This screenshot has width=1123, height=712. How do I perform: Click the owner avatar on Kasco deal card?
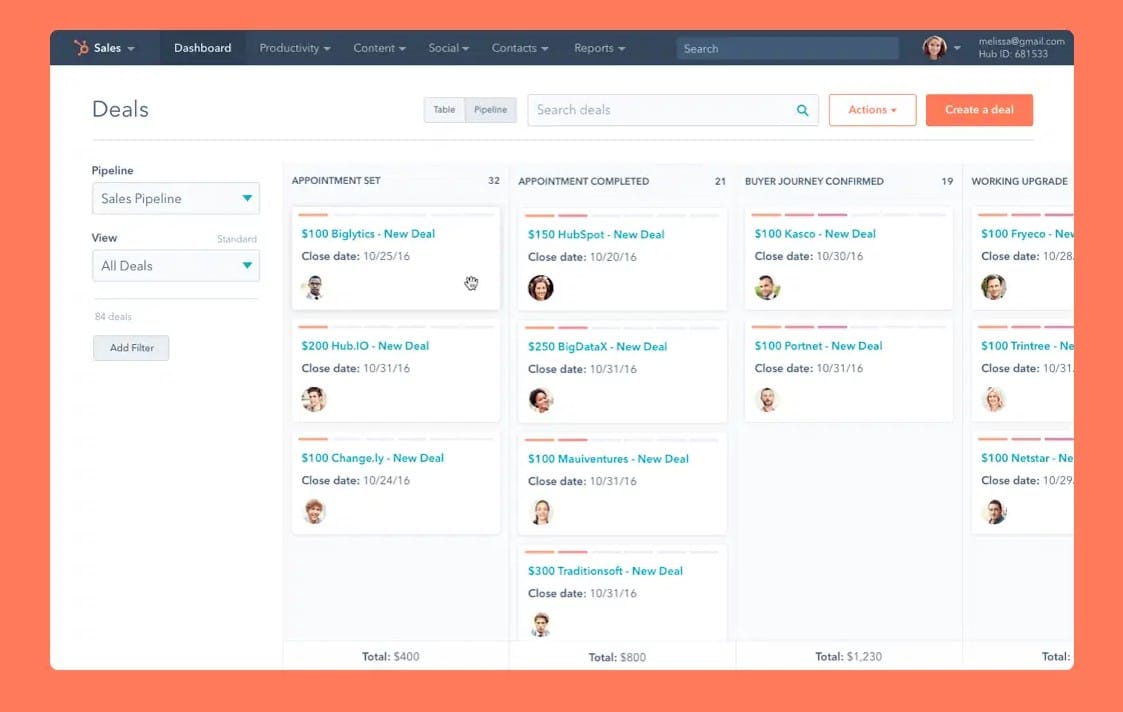767,288
